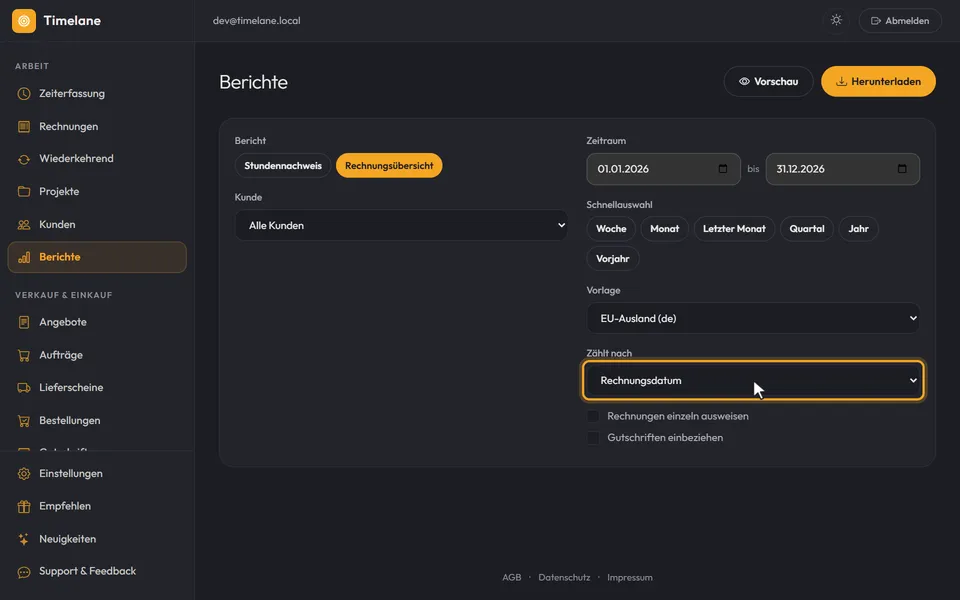This screenshot has width=960, height=600.
Task: Click the Timelane logo icon
Action: pyautogui.click(x=24, y=21)
